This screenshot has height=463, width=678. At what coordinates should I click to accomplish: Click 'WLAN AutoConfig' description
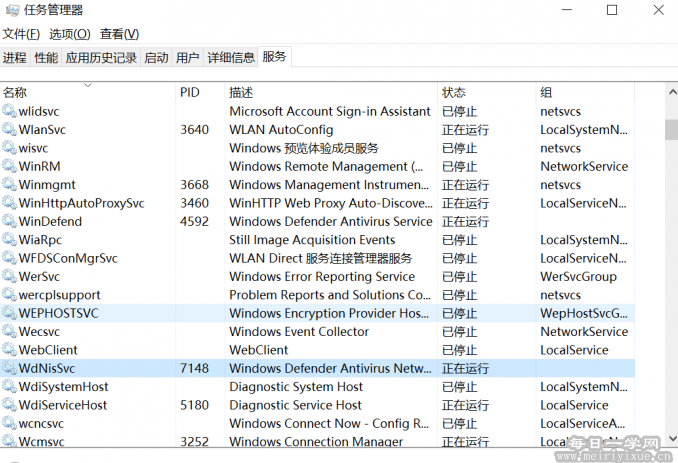[281, 130]
